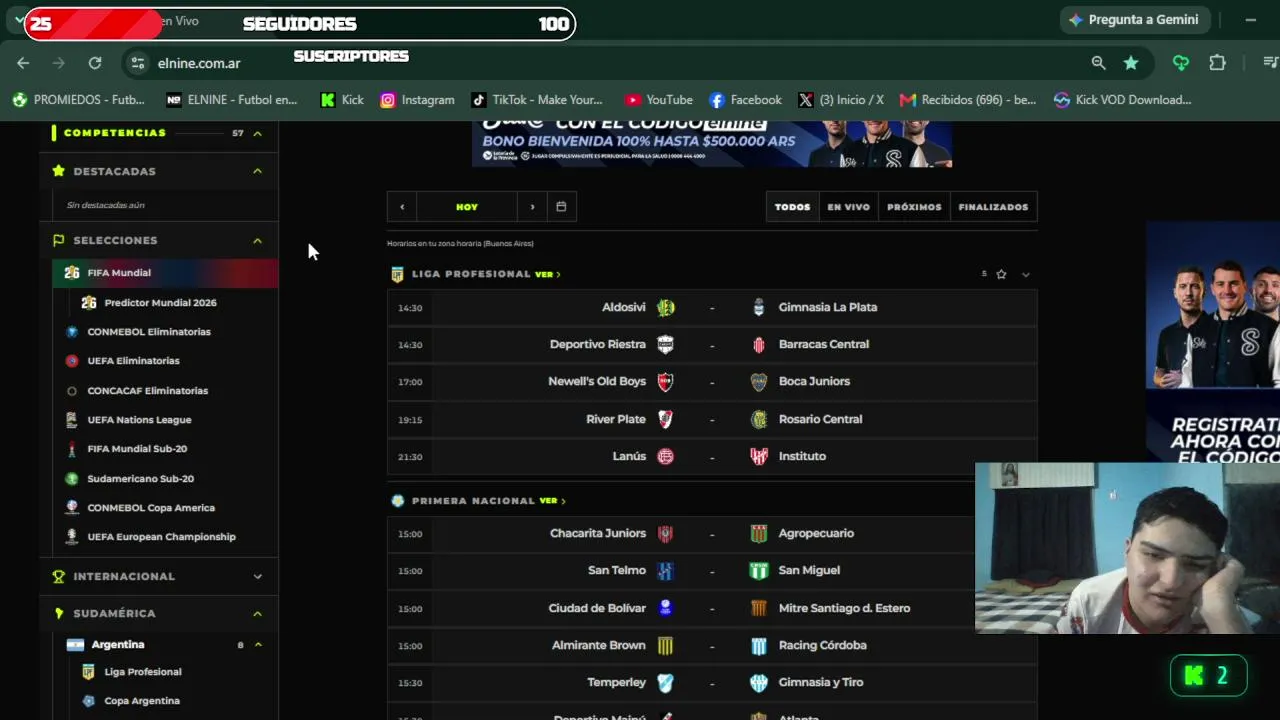
Task: Open the TikTok bookmark
Action: pyautogui.click(x=537, y=100)
